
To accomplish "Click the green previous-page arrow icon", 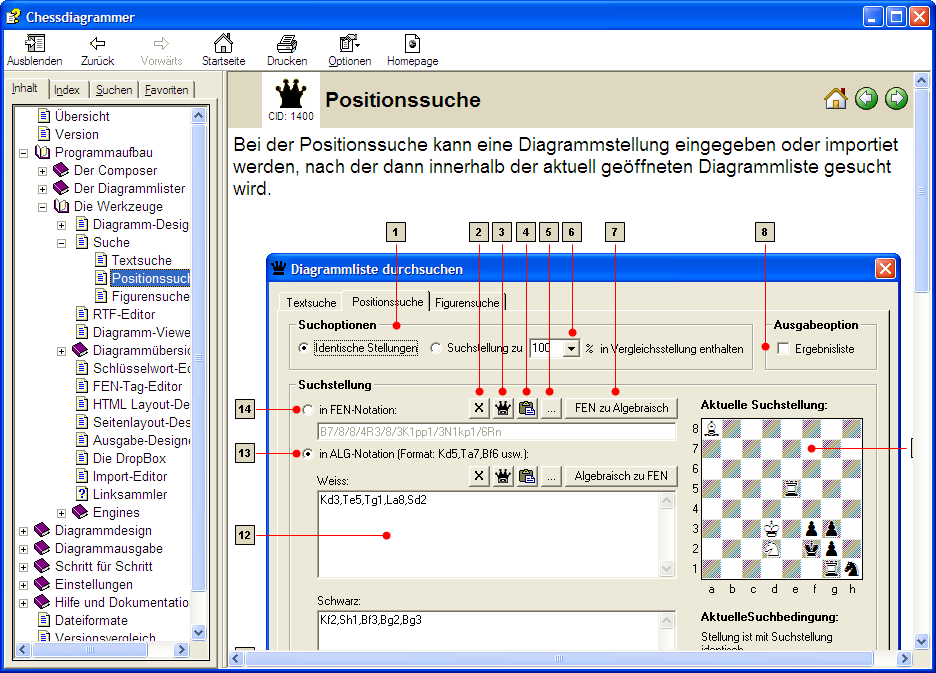I will (x=866, y=98).
